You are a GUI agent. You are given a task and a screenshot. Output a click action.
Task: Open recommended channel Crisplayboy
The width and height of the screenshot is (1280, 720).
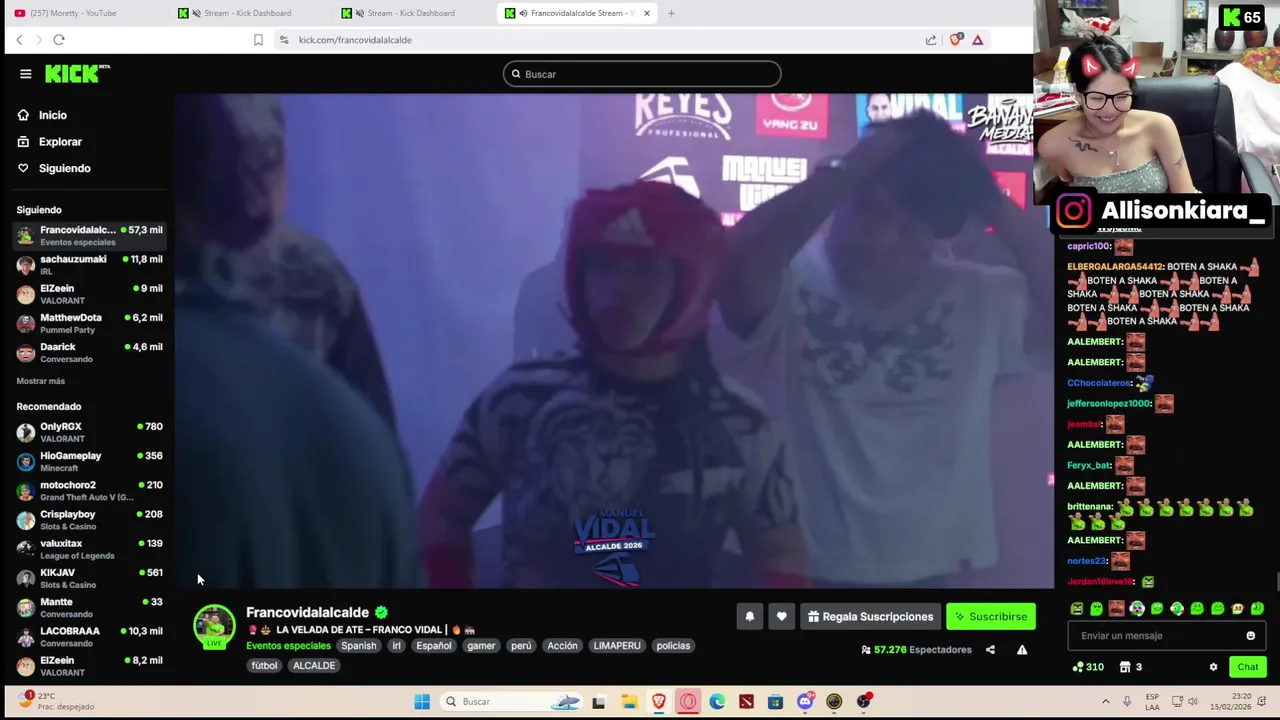pyautogui.click(x=89, y=520)
